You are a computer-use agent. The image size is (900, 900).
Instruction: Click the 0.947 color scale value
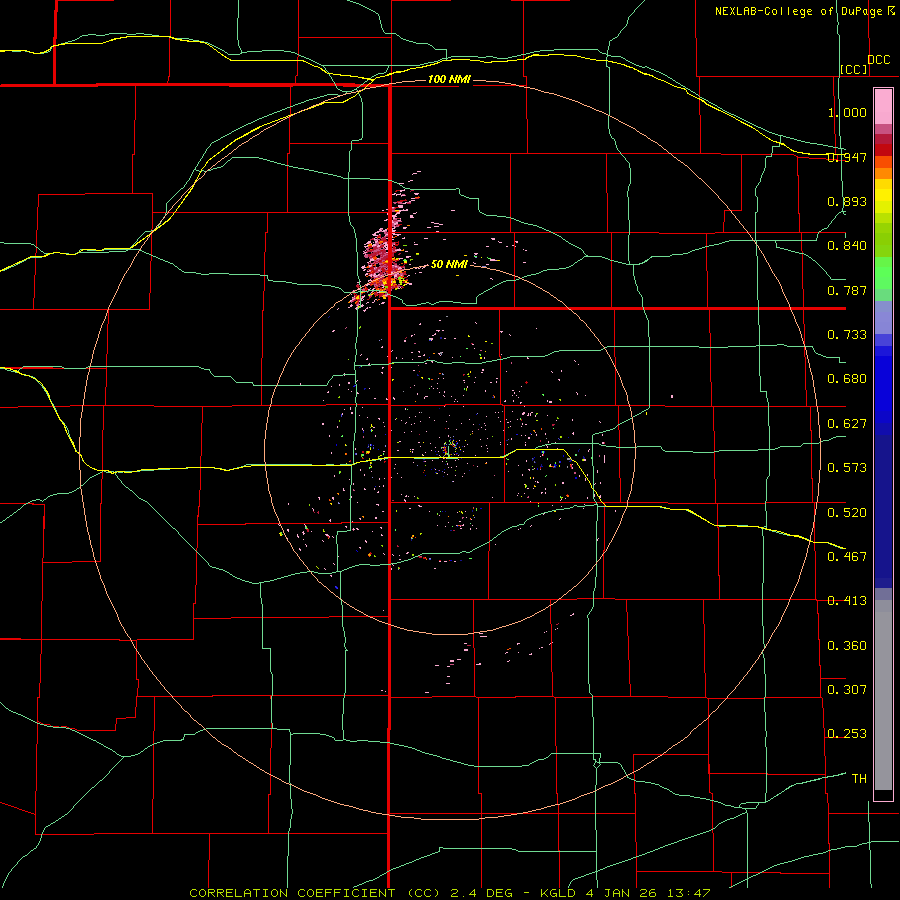847,157
